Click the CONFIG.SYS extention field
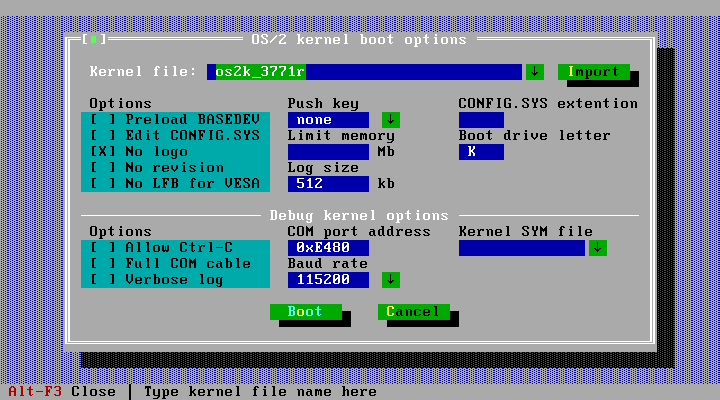Screen dimensions: 720x400 point(481,120)
